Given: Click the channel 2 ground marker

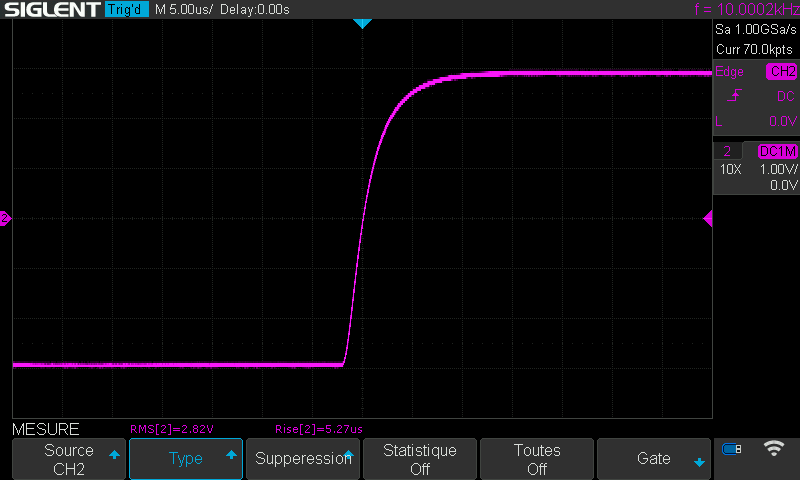Looking at the screenshot, I should click(x=5, y=219).
